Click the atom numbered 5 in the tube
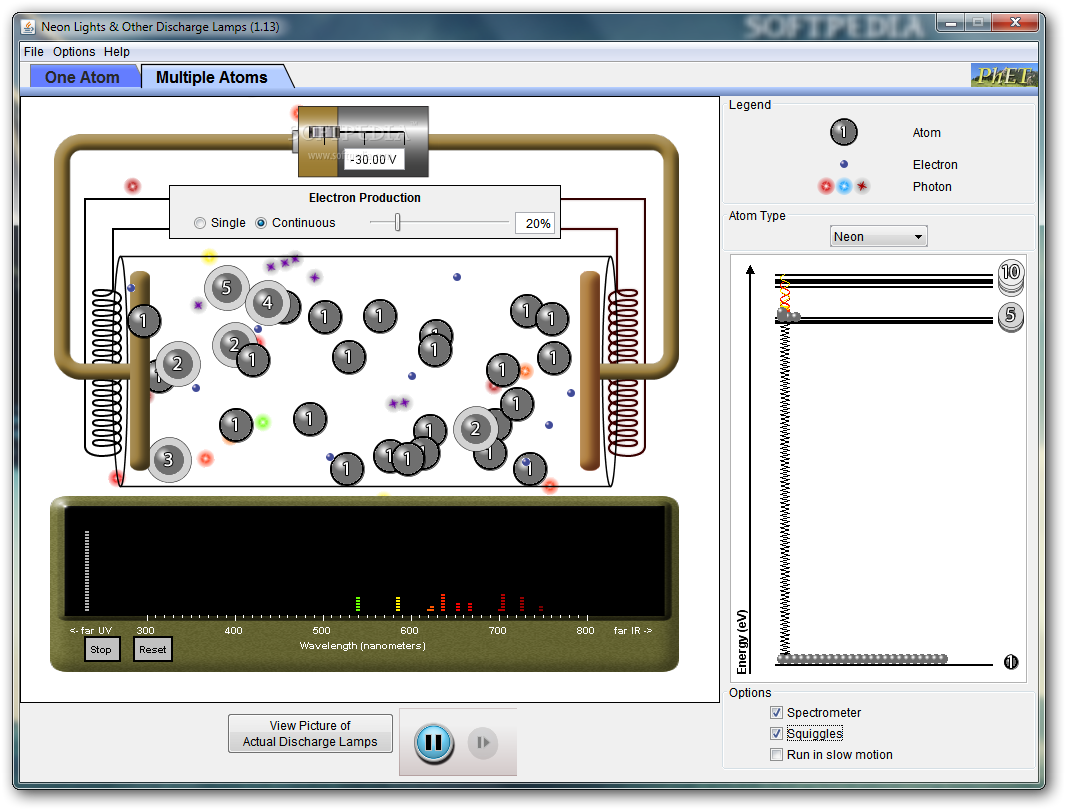 (226, 288)
